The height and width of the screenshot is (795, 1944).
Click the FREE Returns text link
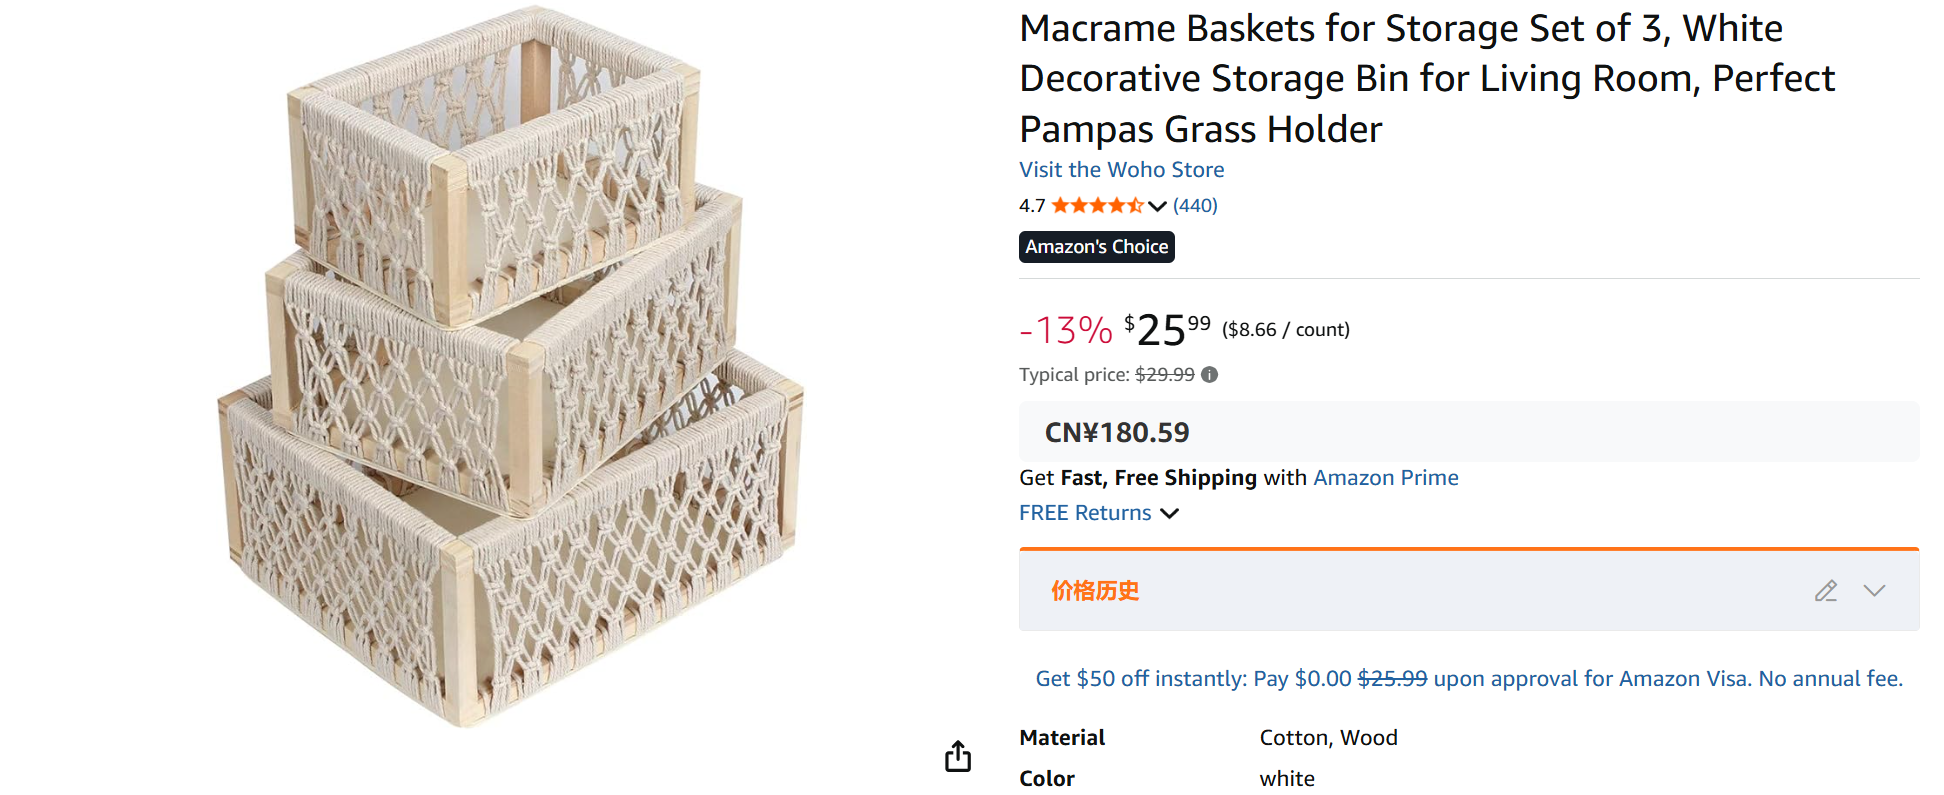(x=1085, y=513)
